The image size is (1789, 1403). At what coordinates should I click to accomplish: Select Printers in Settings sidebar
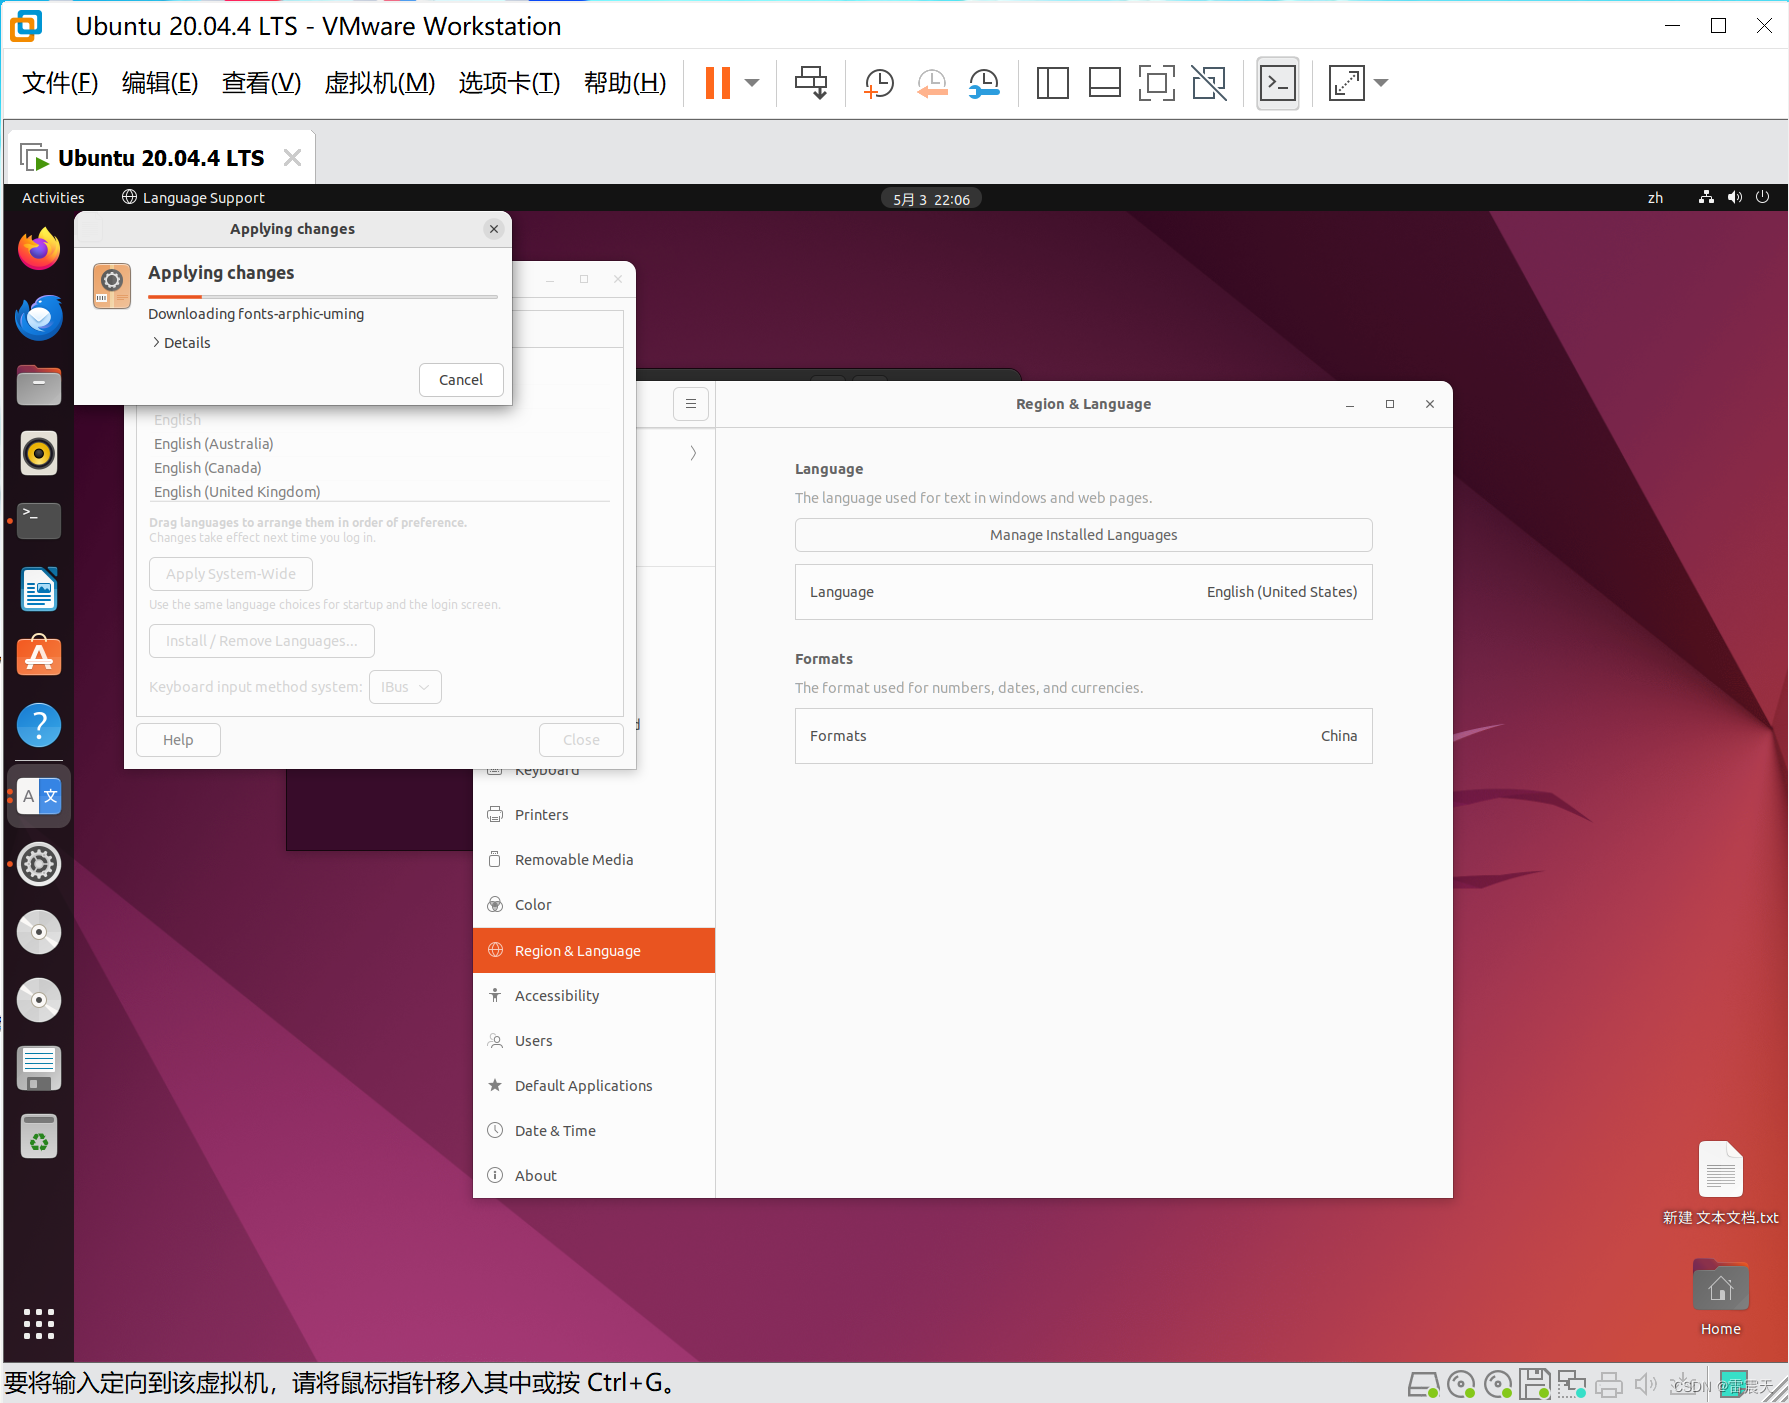pyautogui.click(x=594, y=815)
